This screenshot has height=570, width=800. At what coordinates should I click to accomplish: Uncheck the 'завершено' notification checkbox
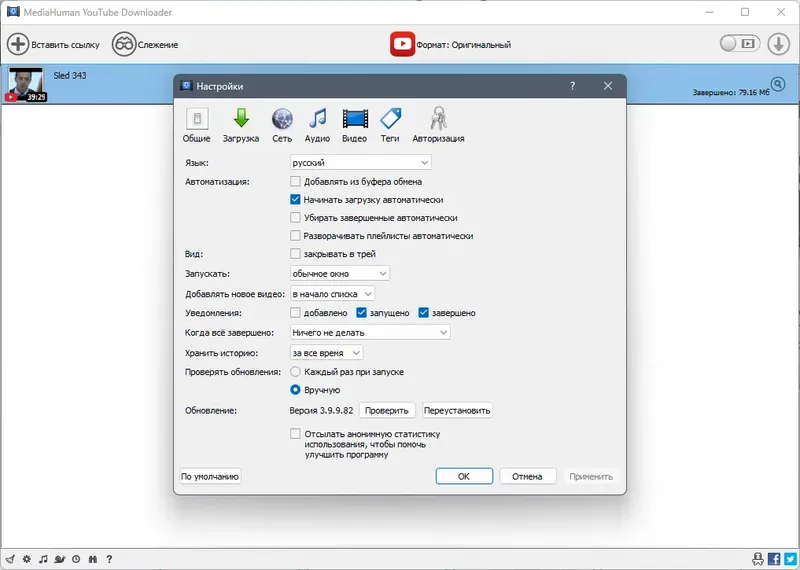tap(423, 313)
